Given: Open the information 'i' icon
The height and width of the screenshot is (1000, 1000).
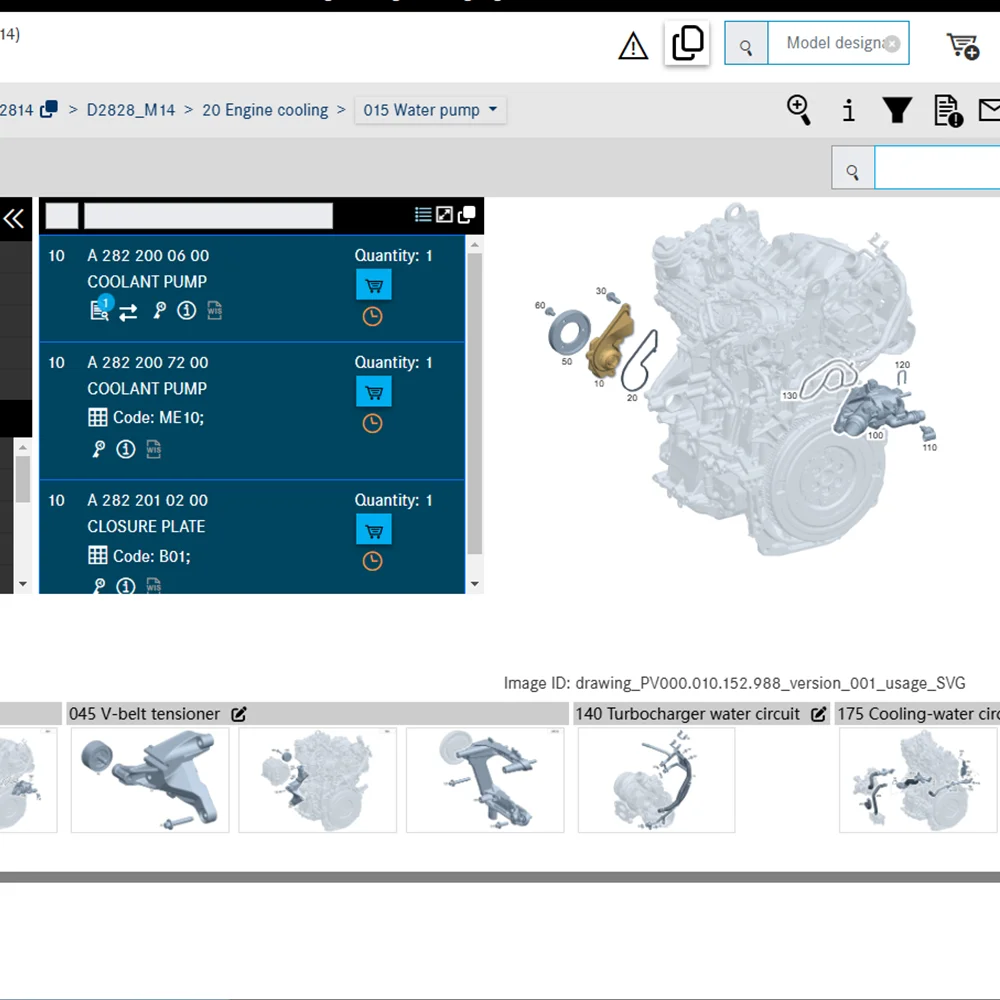Looking at the screenshot, I should 848,110.
